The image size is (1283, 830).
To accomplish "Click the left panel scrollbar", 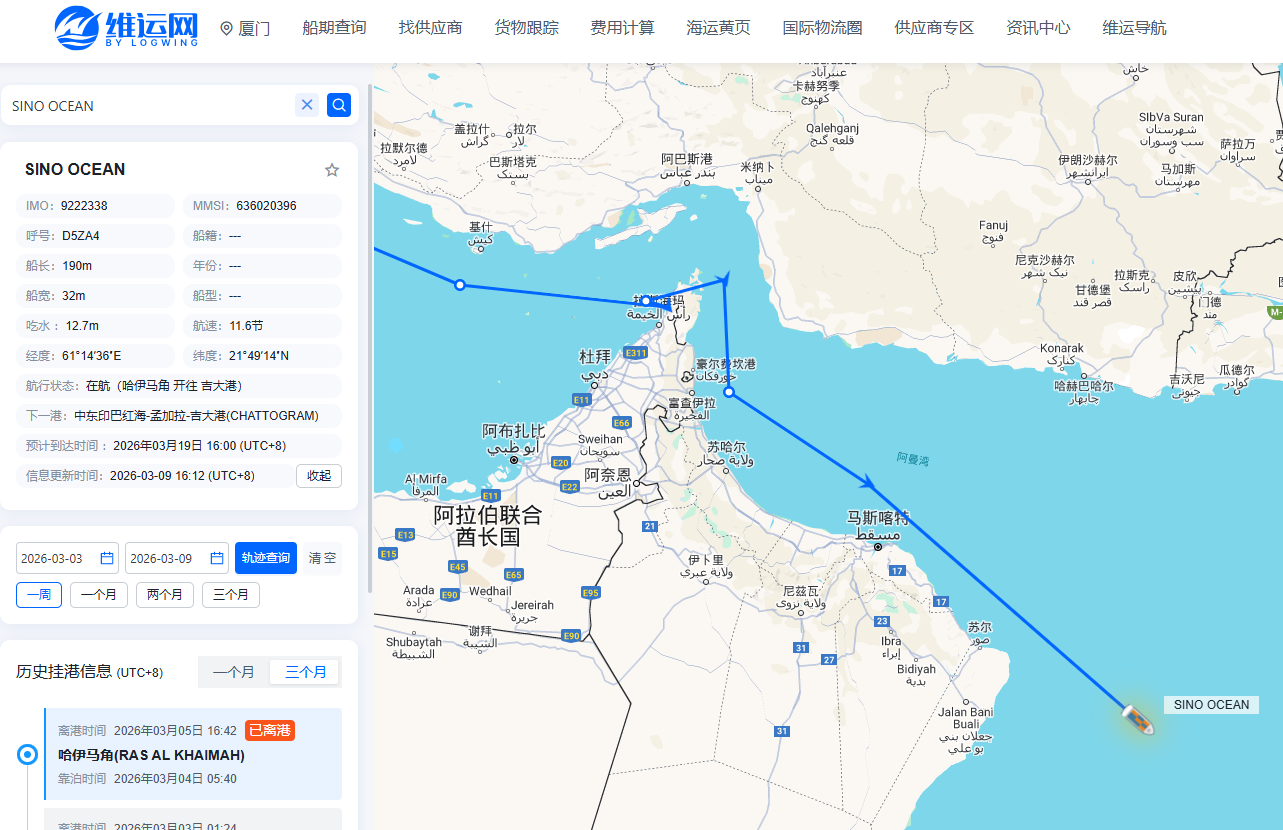I will point(370,340).
